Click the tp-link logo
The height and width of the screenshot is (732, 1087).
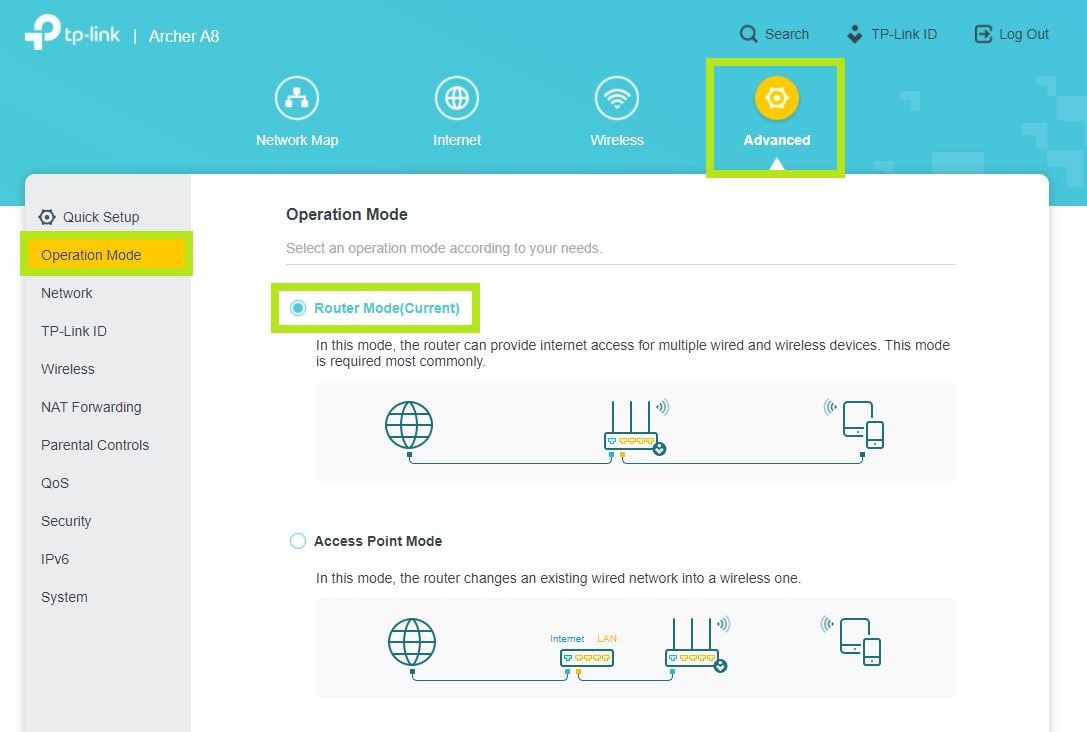click(73, 34)
